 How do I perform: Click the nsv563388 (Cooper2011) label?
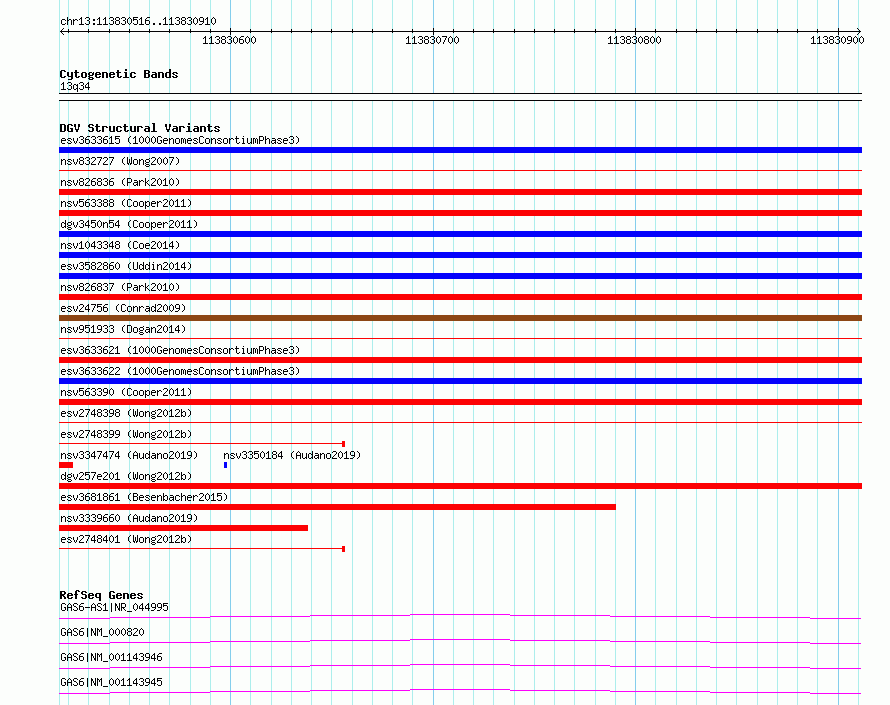coord(126,203)
